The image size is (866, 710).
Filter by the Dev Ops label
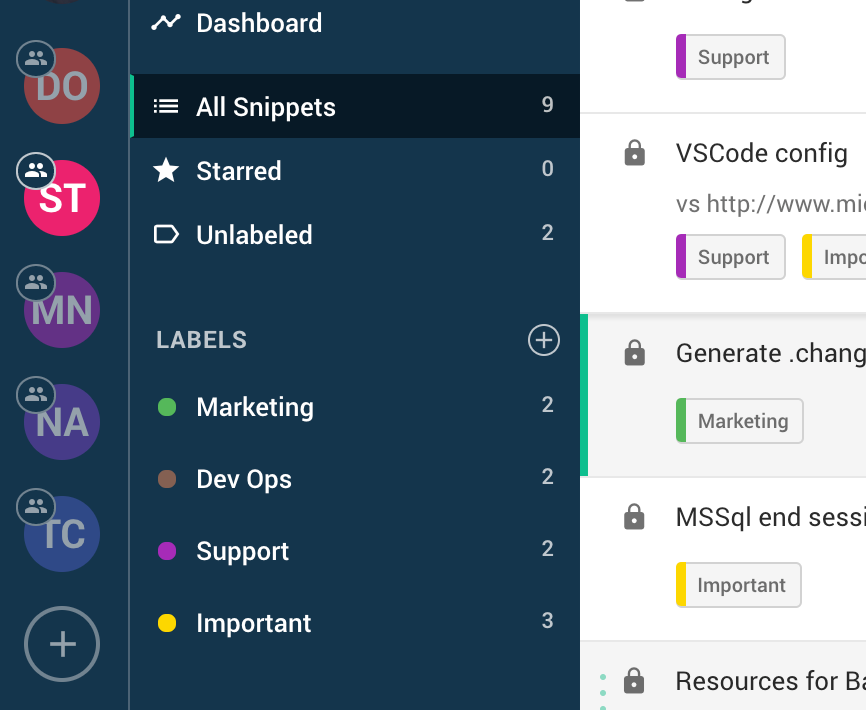point(243,479)
